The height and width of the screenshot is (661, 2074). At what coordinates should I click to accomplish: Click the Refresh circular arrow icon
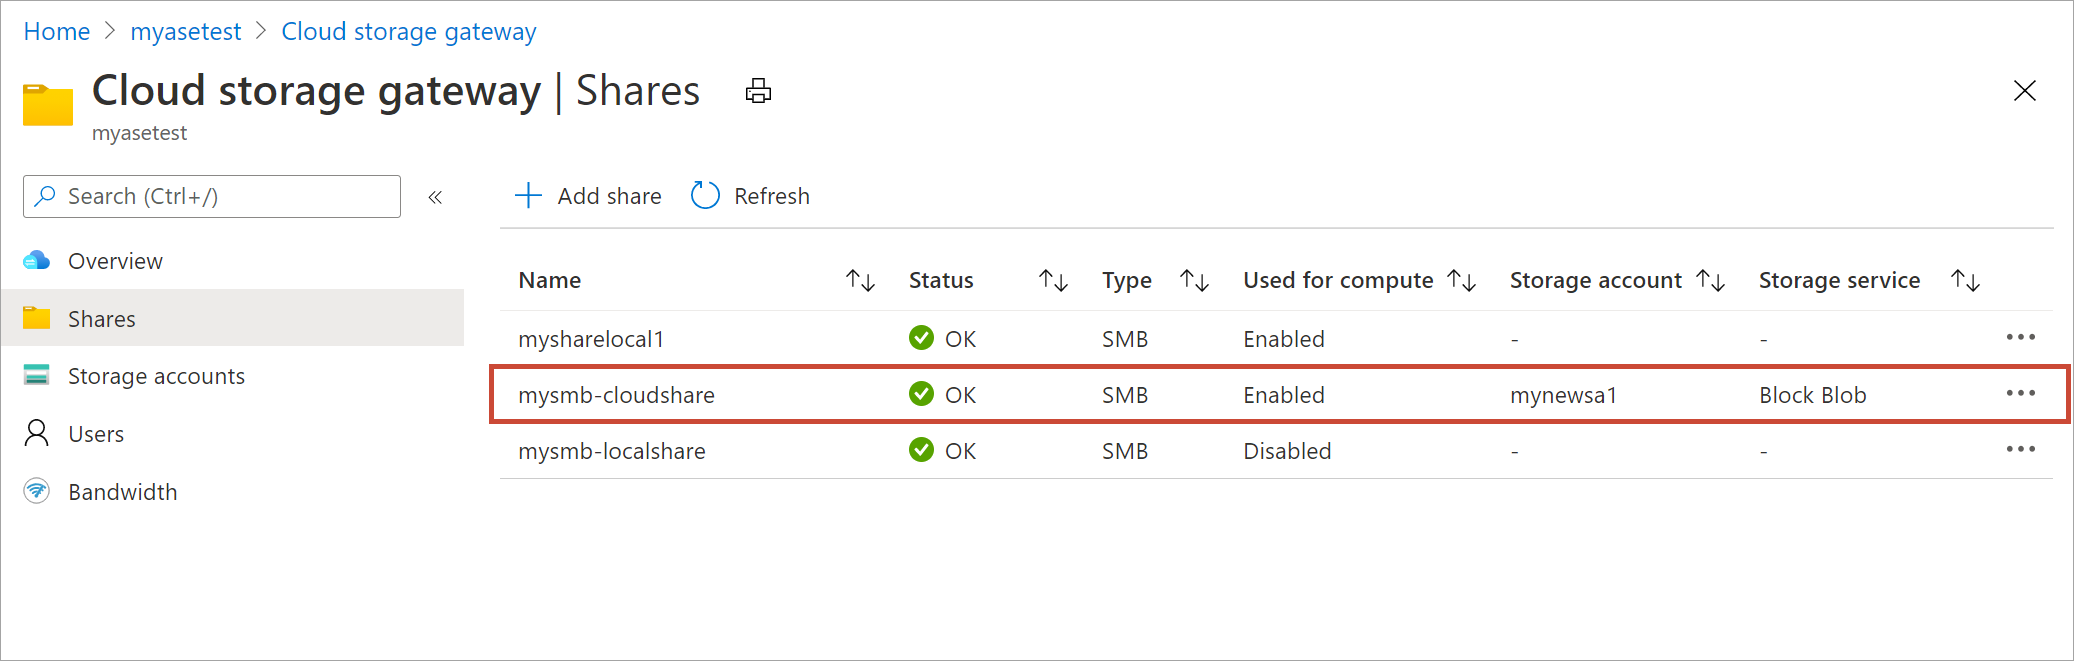[705, 196]
